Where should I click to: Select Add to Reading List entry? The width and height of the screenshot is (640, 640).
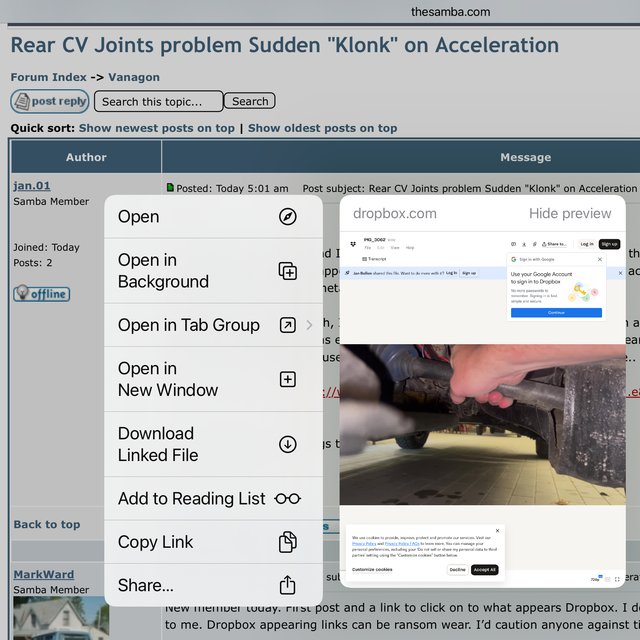tap(213, 498)
